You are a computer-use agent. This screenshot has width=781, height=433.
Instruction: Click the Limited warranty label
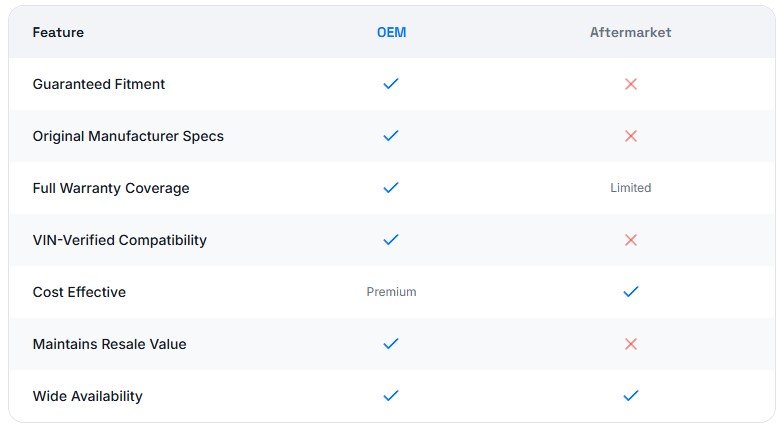point(630,188)
